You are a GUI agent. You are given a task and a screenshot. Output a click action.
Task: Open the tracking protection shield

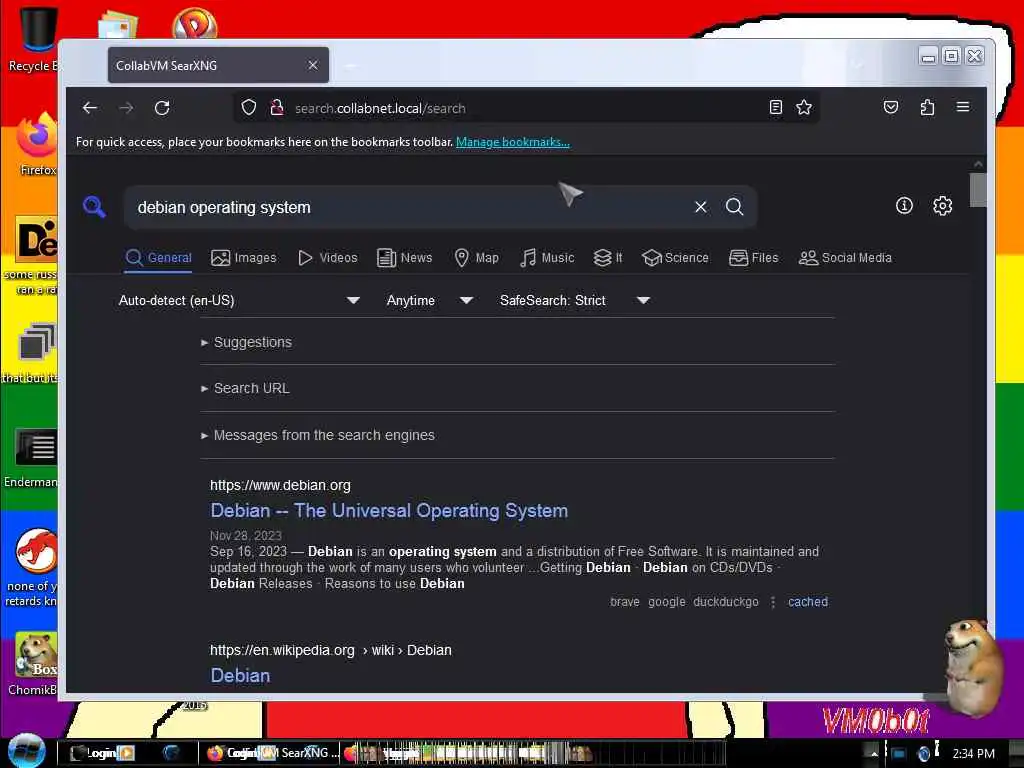249,107
